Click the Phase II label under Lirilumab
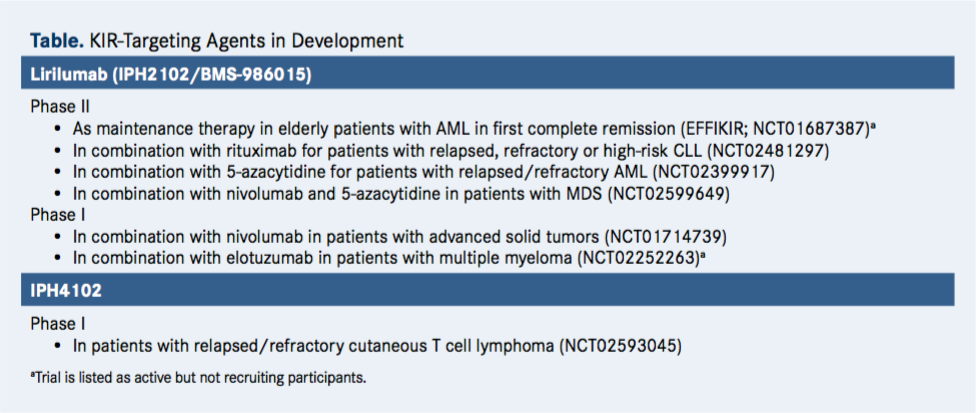 [x=60, y=107]
